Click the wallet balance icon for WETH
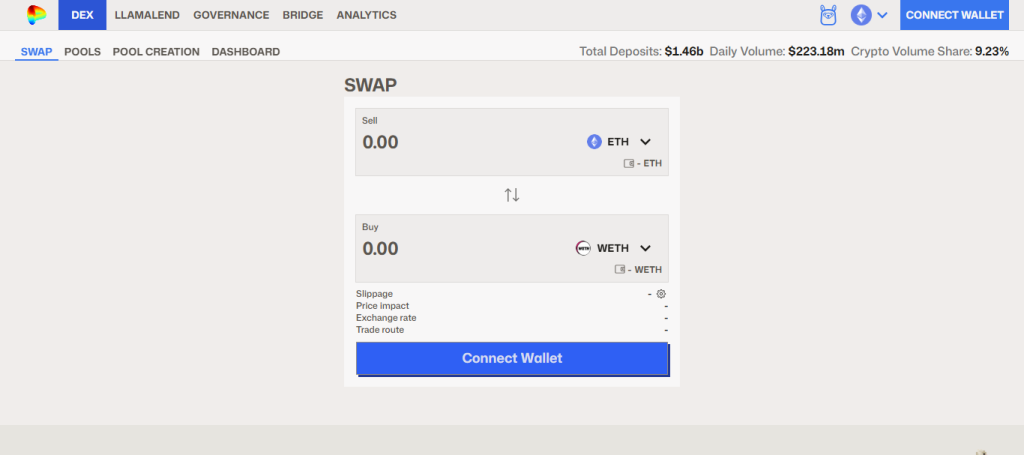1024x455 pixels. coord(620,270)
